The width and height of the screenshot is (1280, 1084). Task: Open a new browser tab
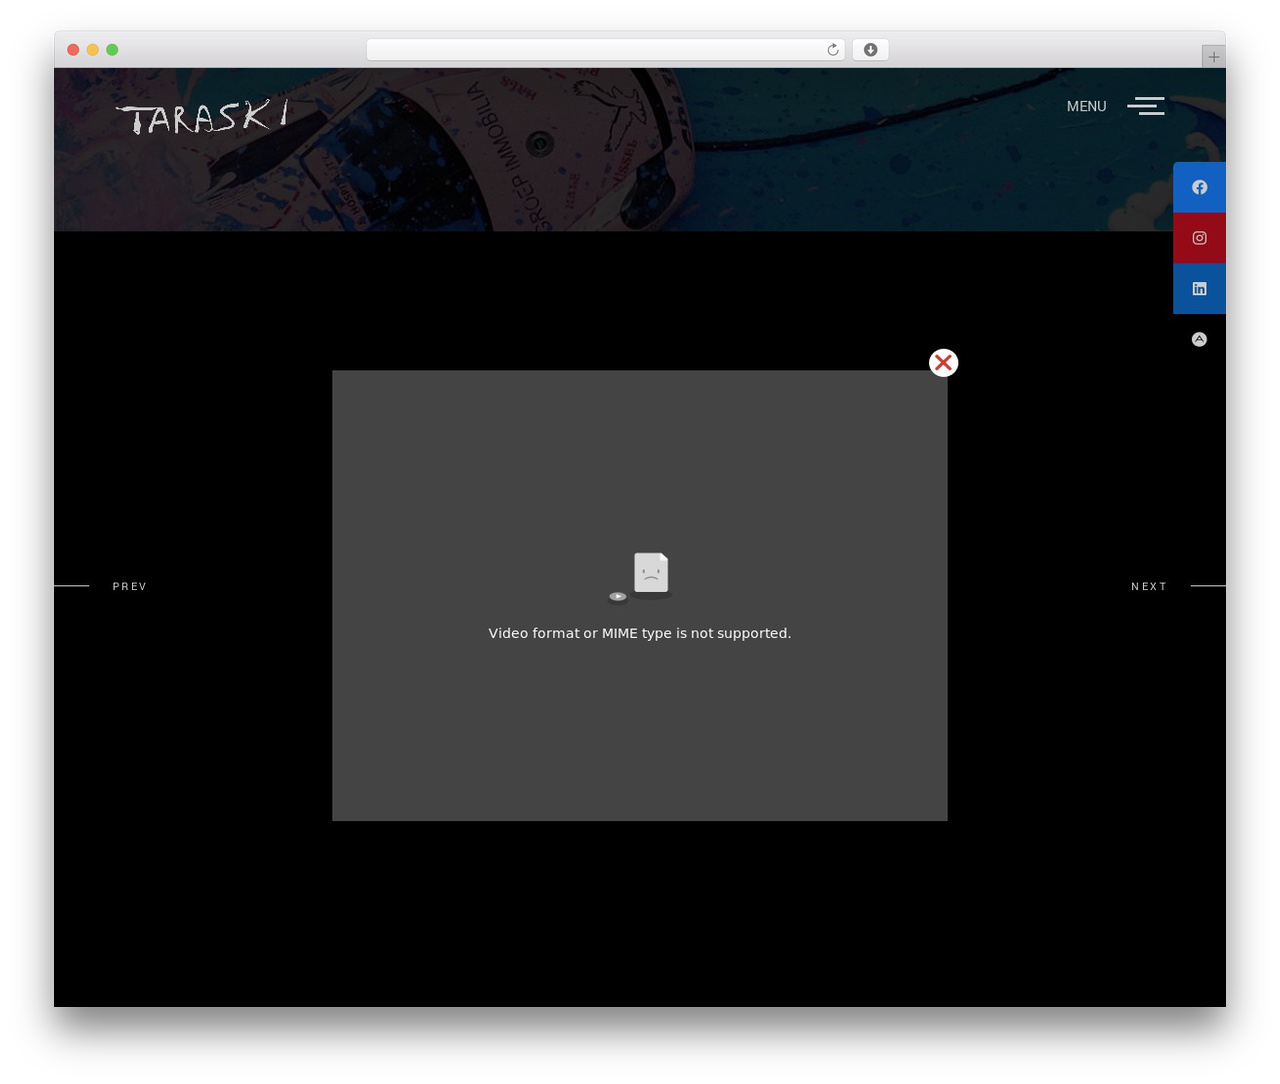pyautogui.click(x=1213, y=57)
